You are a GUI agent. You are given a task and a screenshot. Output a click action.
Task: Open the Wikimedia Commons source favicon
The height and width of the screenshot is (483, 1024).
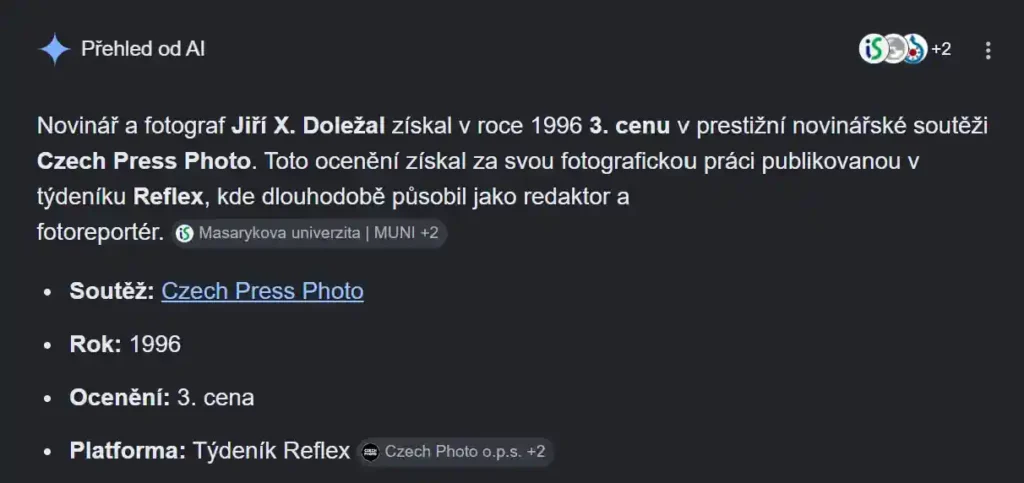pos(915,49)
